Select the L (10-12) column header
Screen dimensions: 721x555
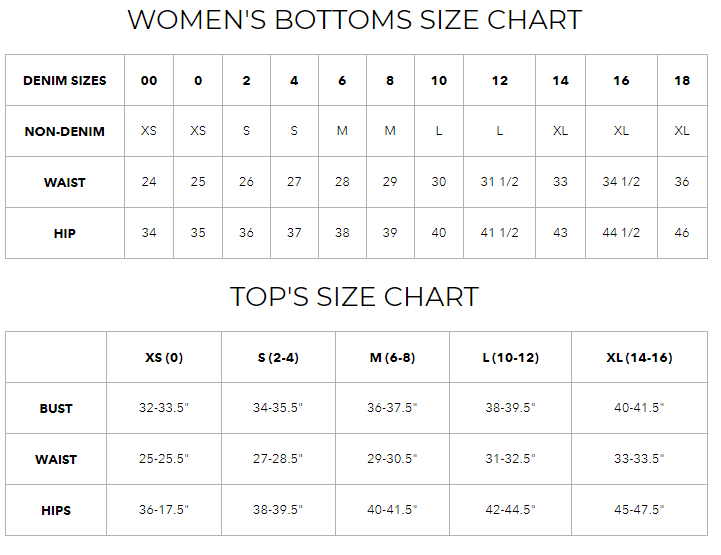click(x=510, y=358)
